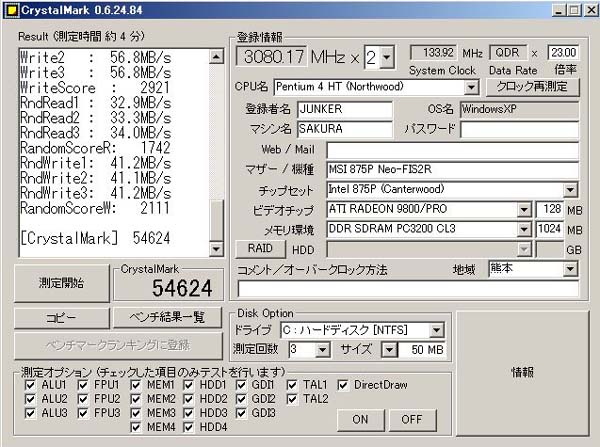
Task: Select the RandomScoreW: 2111 line
Action: 95,208
